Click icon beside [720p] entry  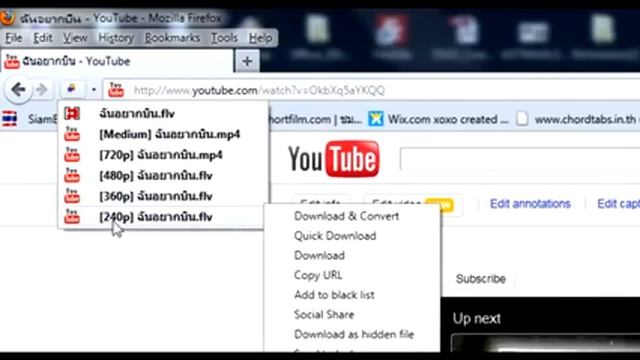coord(72,155)
